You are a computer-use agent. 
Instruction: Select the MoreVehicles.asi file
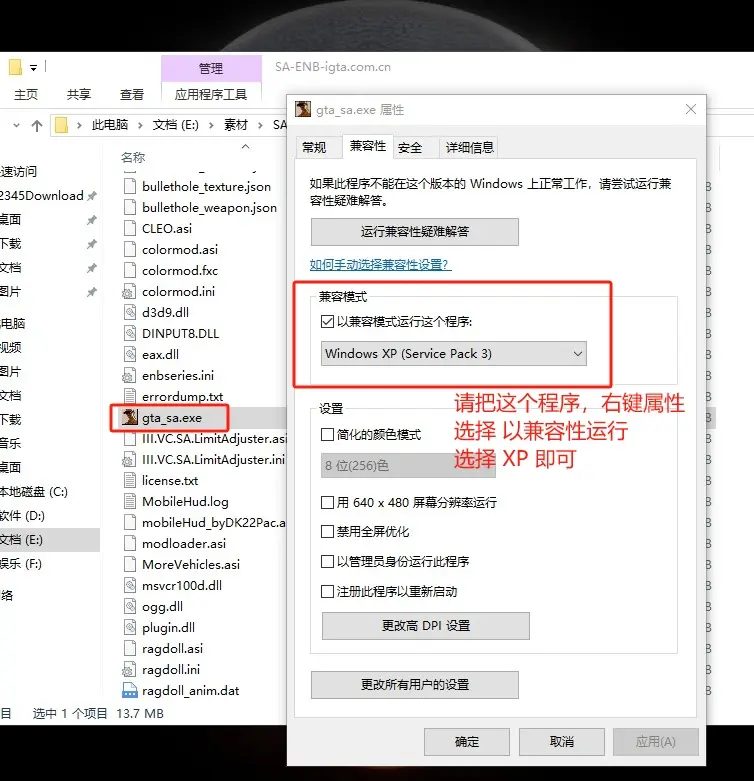pos(191,564)
